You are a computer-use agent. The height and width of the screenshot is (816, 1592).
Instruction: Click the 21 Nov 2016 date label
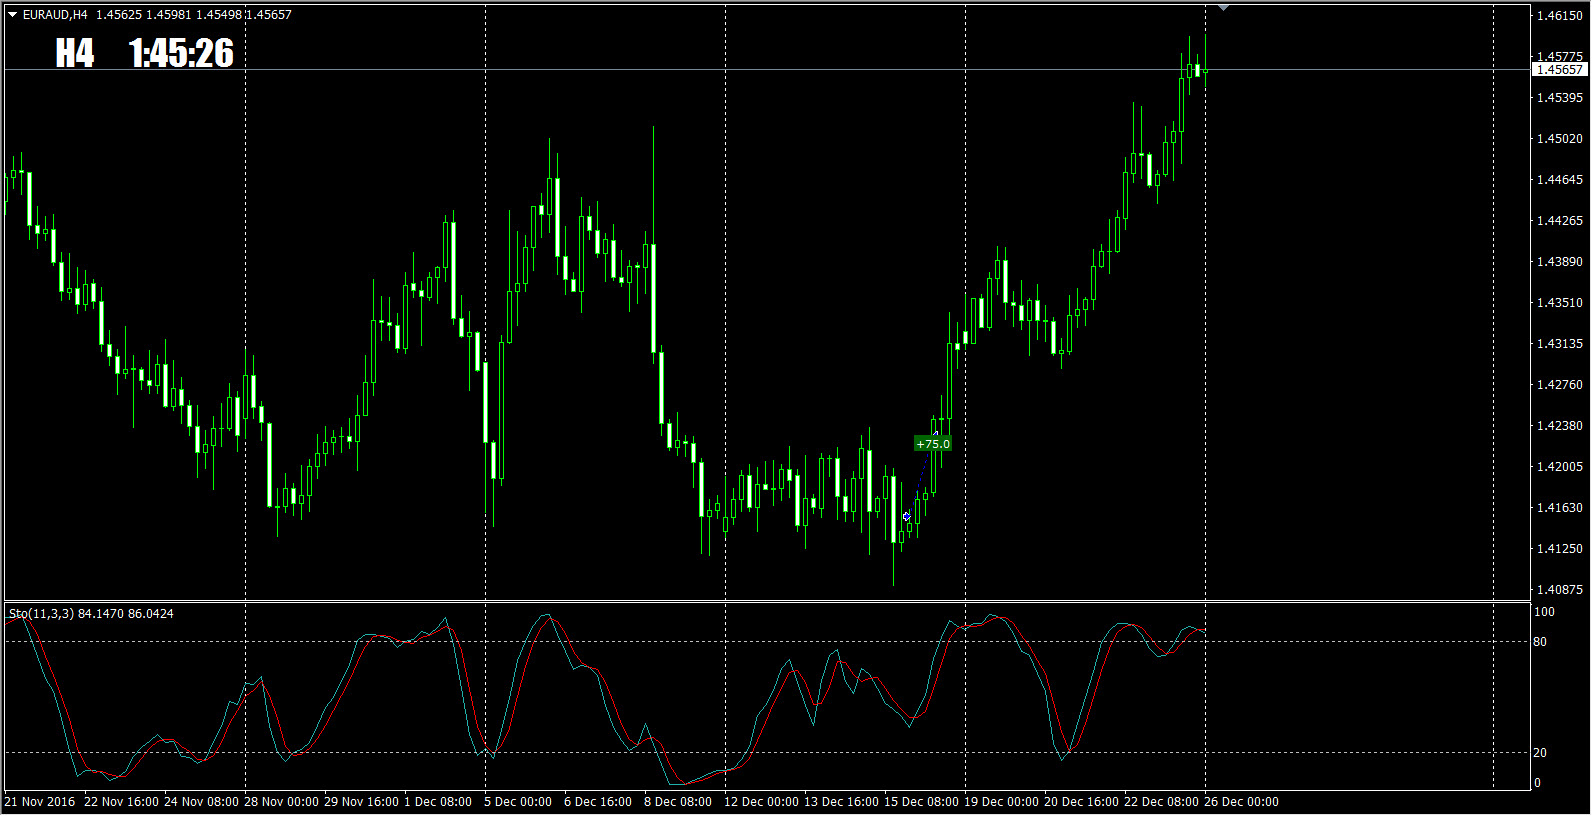(40, 802)
